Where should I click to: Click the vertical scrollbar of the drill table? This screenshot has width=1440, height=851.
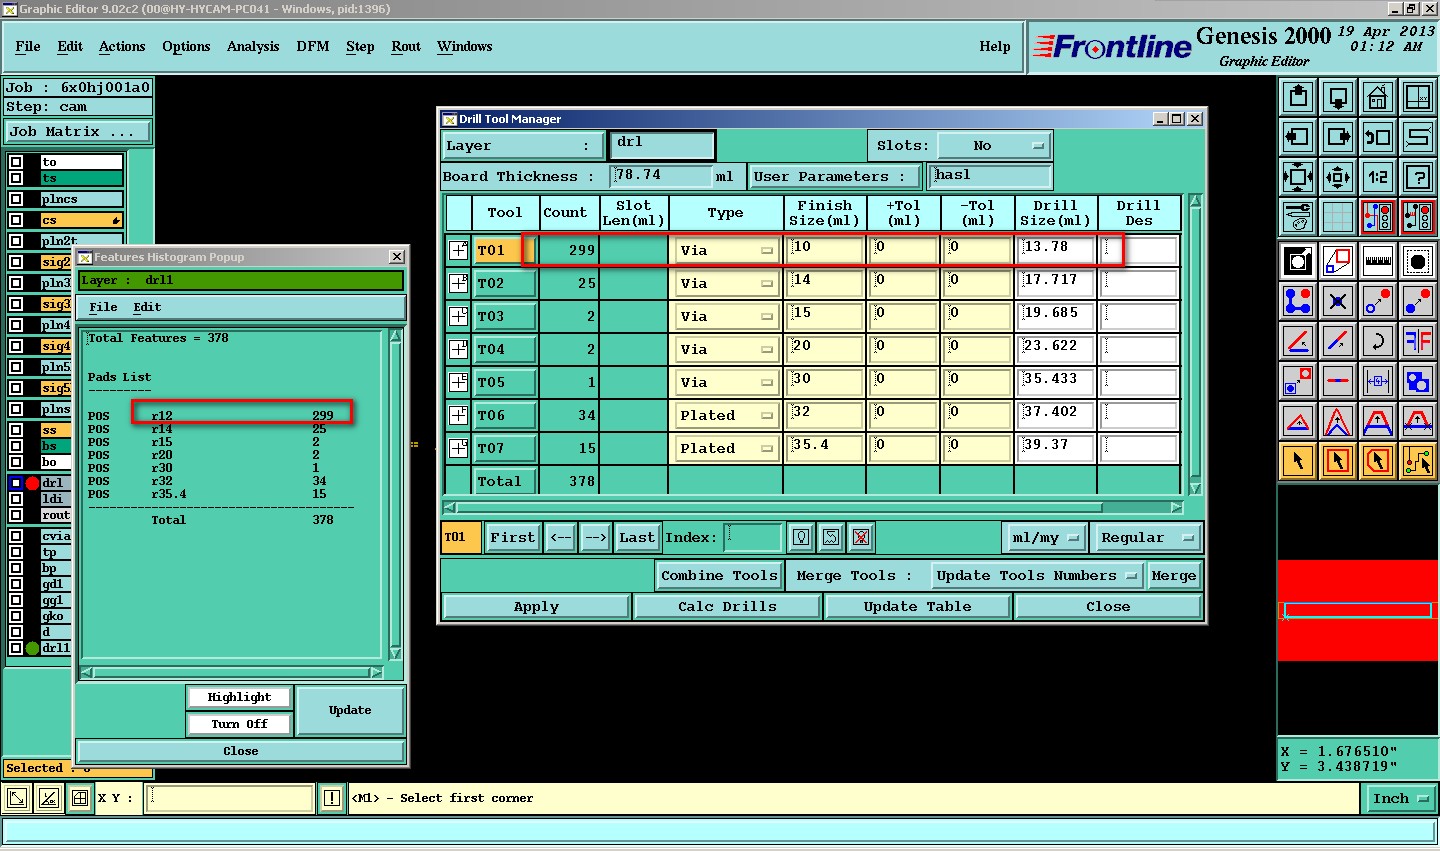[x=1194, y=344]
